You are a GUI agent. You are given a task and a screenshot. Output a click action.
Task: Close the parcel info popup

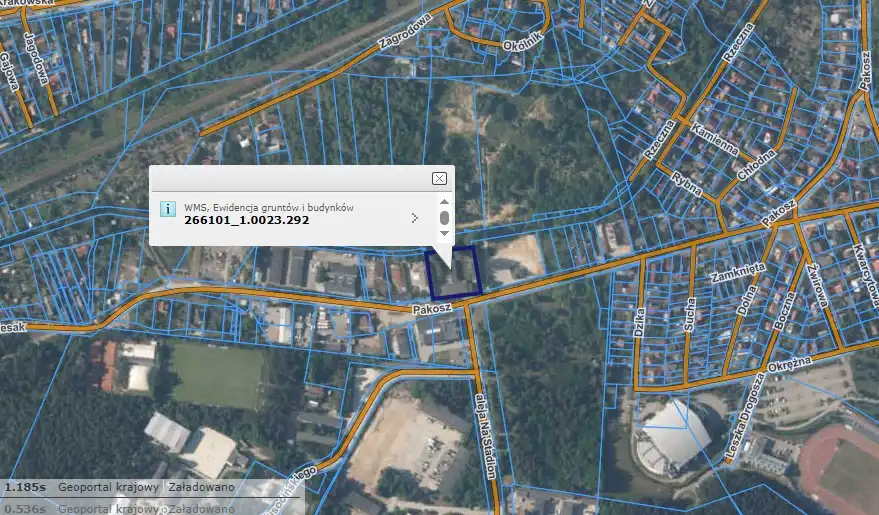tap(439, 178)
